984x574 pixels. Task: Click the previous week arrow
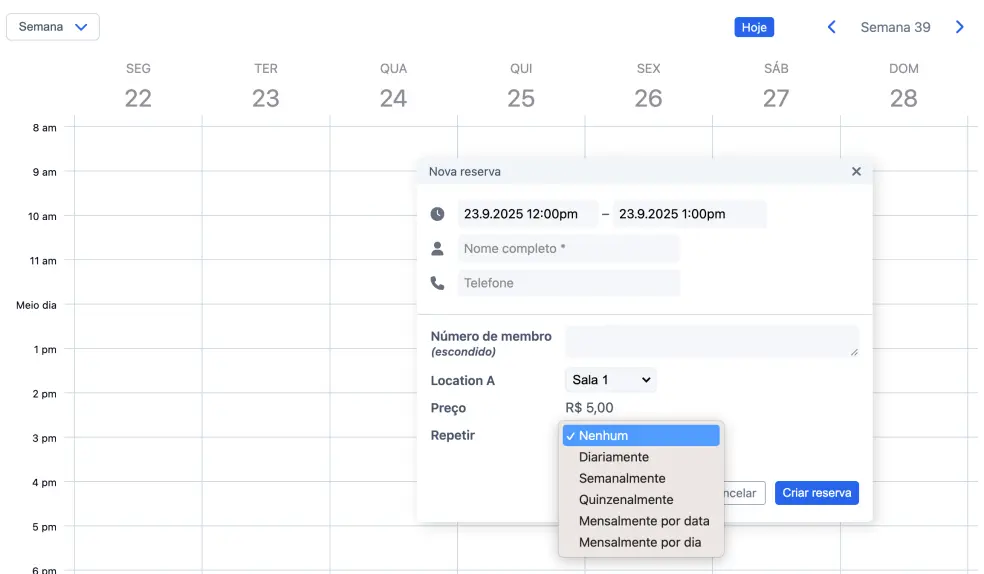pyautogui.click(x=831, y=27)
